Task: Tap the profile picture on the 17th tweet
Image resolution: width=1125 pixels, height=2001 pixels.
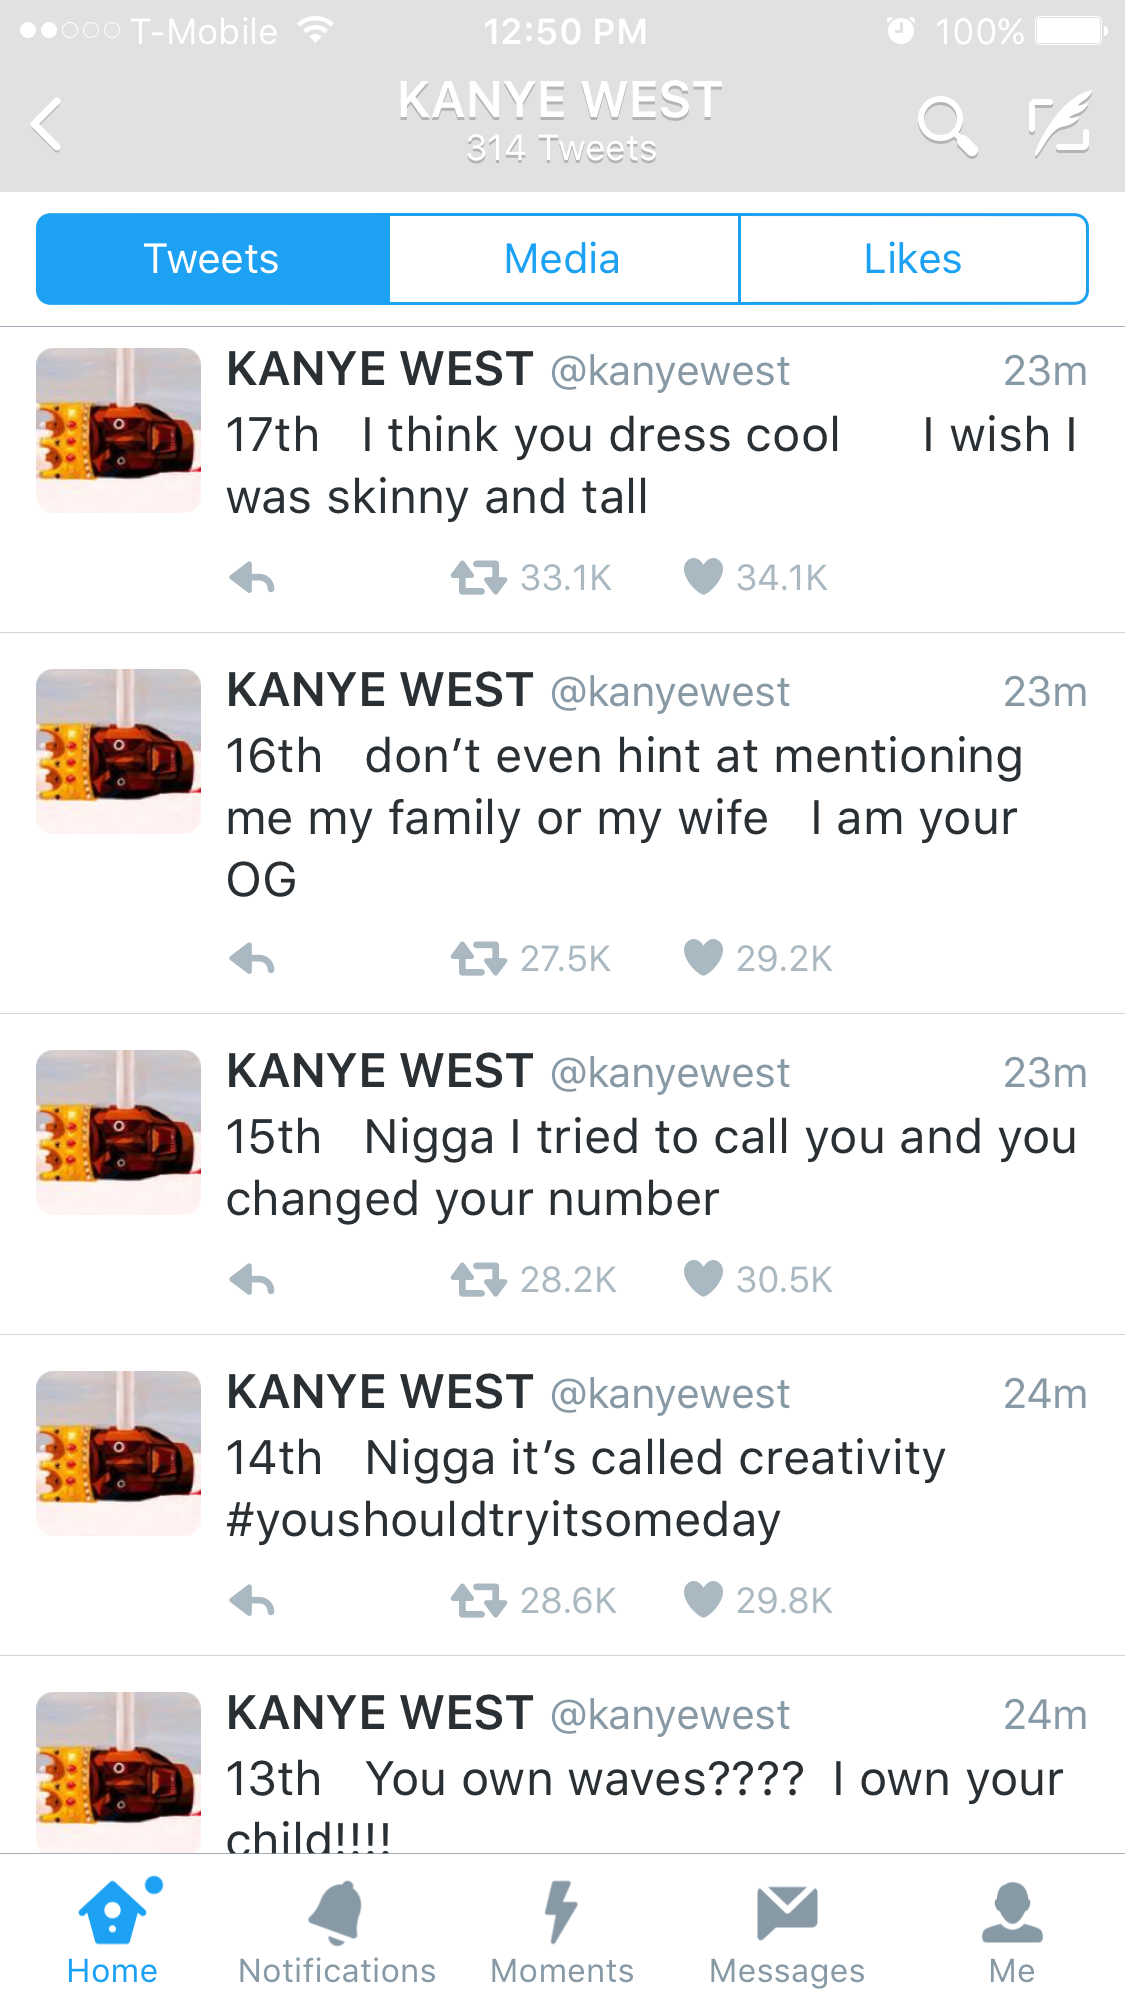Action: (x=119, y=430)
